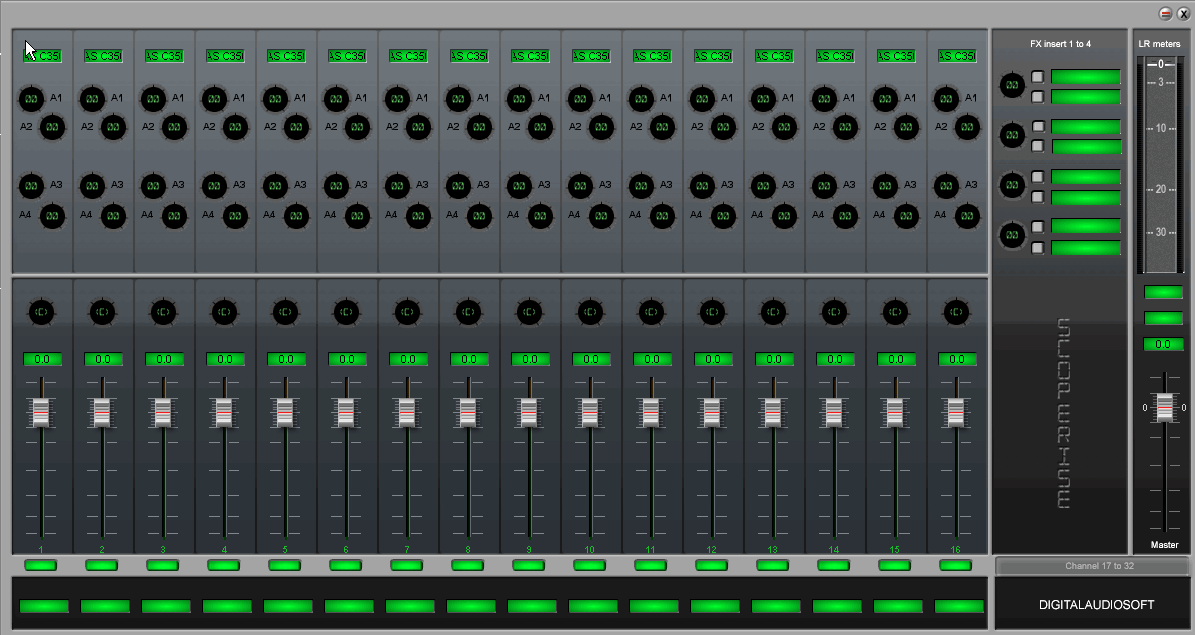Click the A4 send knob on channel 16
The height and width of the screenshot is (635, 1195).
(x=968, y=215)
